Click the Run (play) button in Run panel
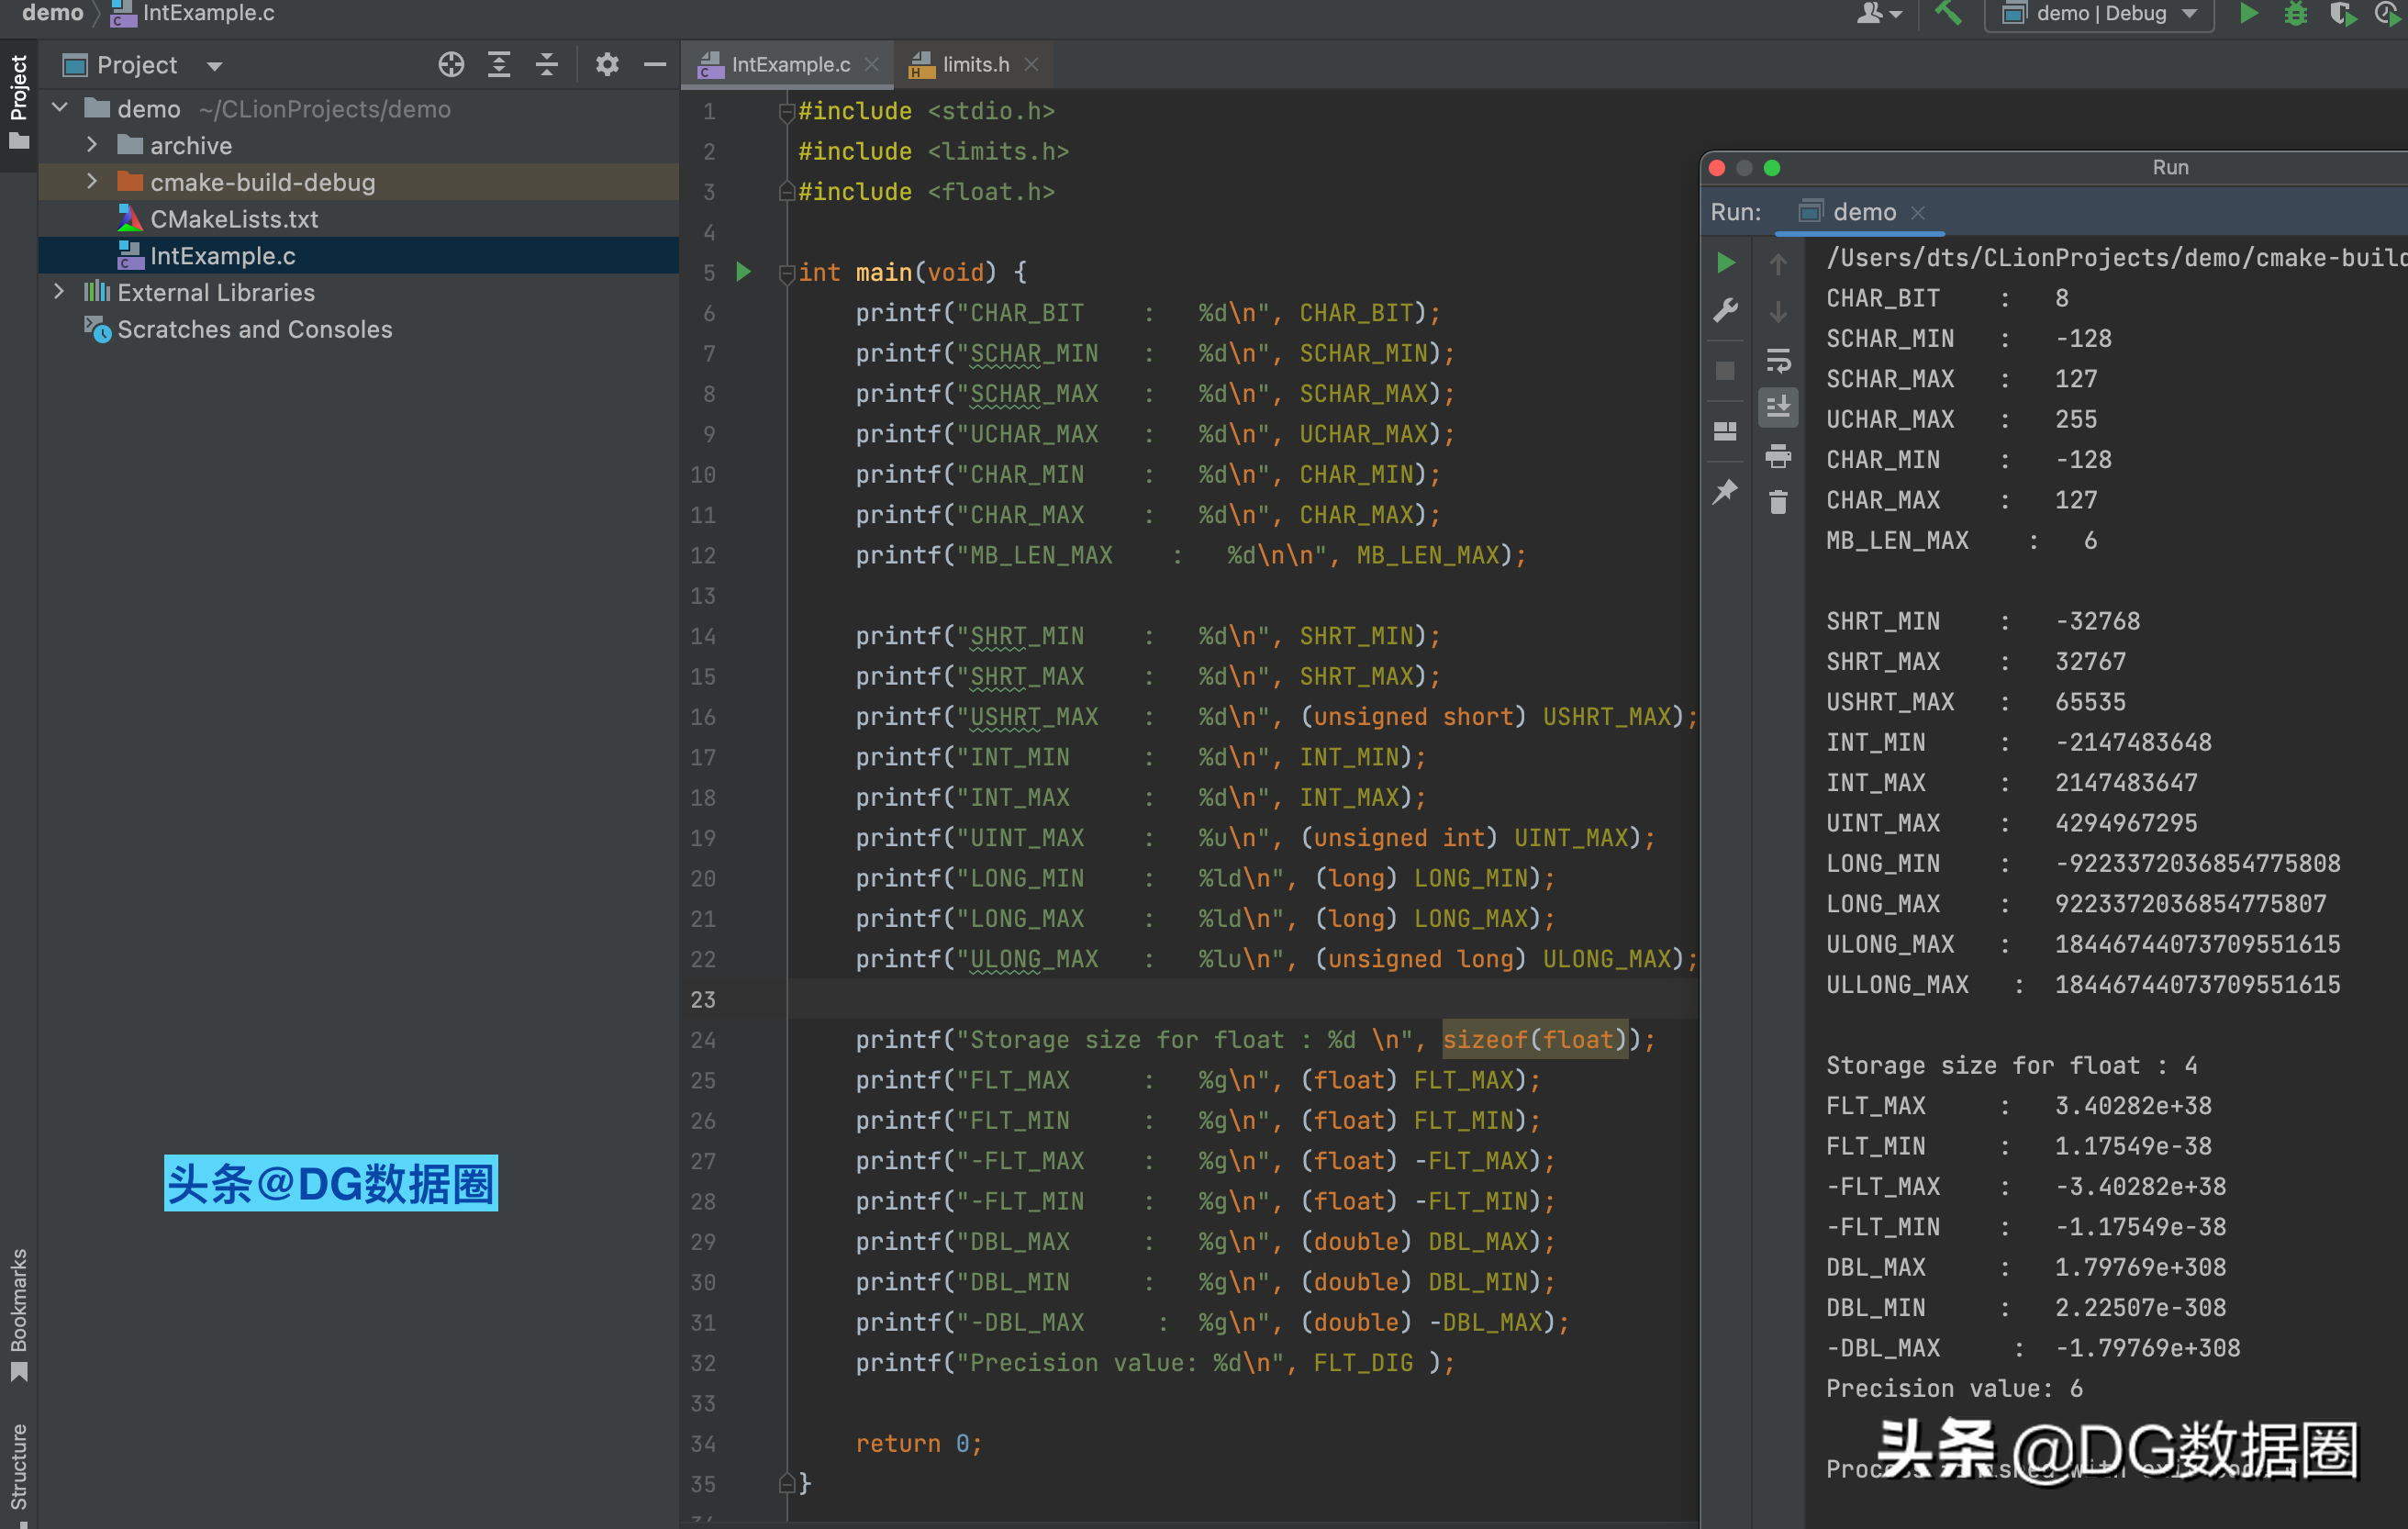The width and height of the screenshot is (2408, 1529). [x=1725, y=263]
